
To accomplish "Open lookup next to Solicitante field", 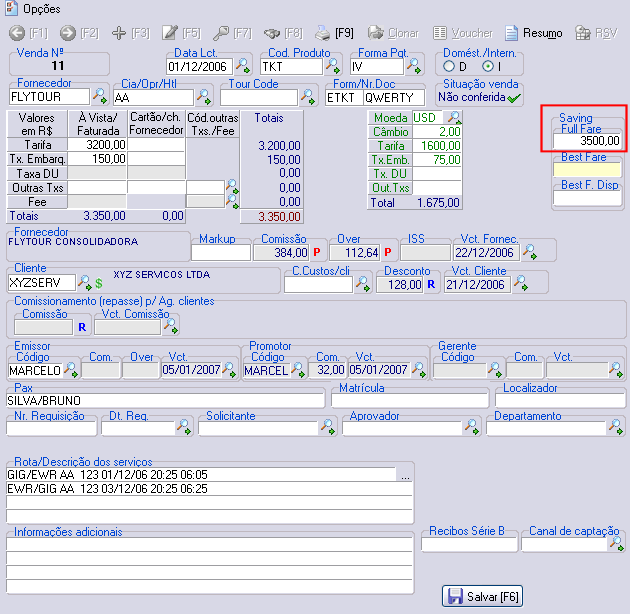I will click(x=327, y=427).
